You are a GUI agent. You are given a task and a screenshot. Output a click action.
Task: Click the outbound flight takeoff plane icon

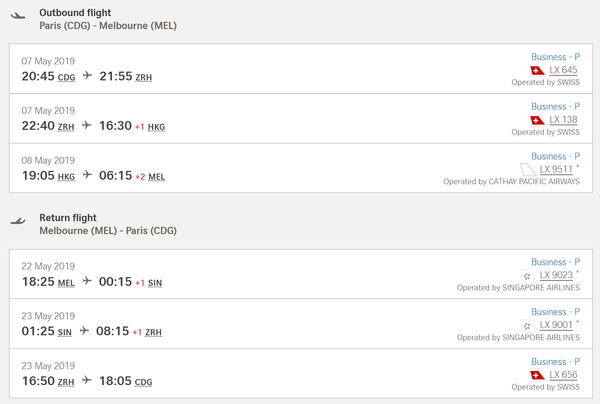point(18,16)
